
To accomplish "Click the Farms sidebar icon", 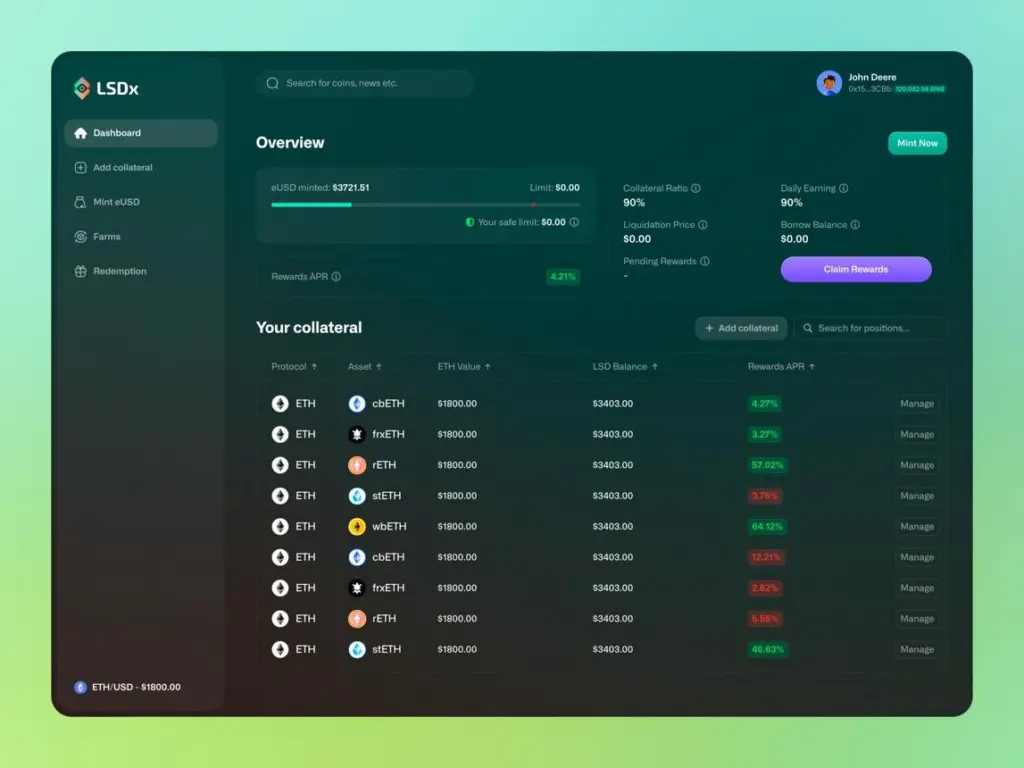I will 80,236.
